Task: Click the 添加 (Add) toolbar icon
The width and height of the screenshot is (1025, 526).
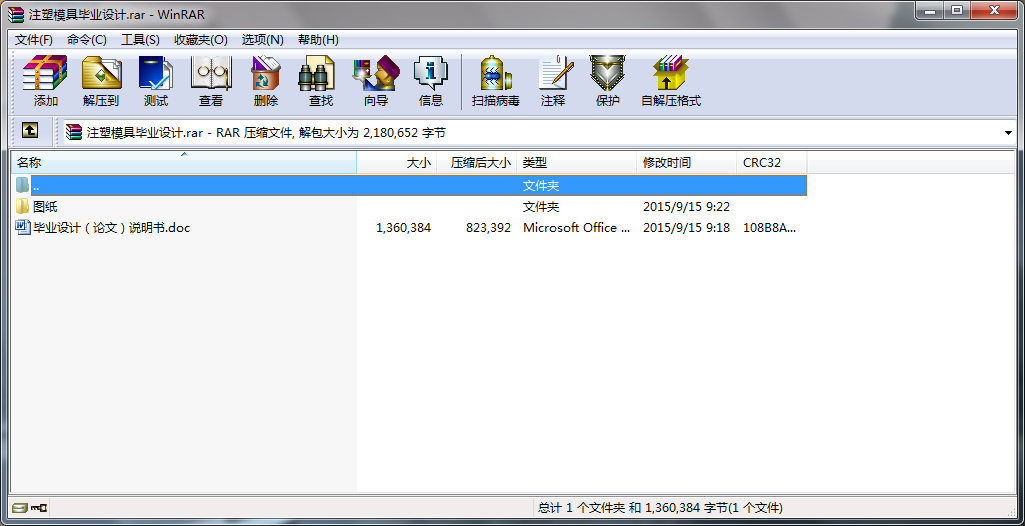Action: [46, 73]
